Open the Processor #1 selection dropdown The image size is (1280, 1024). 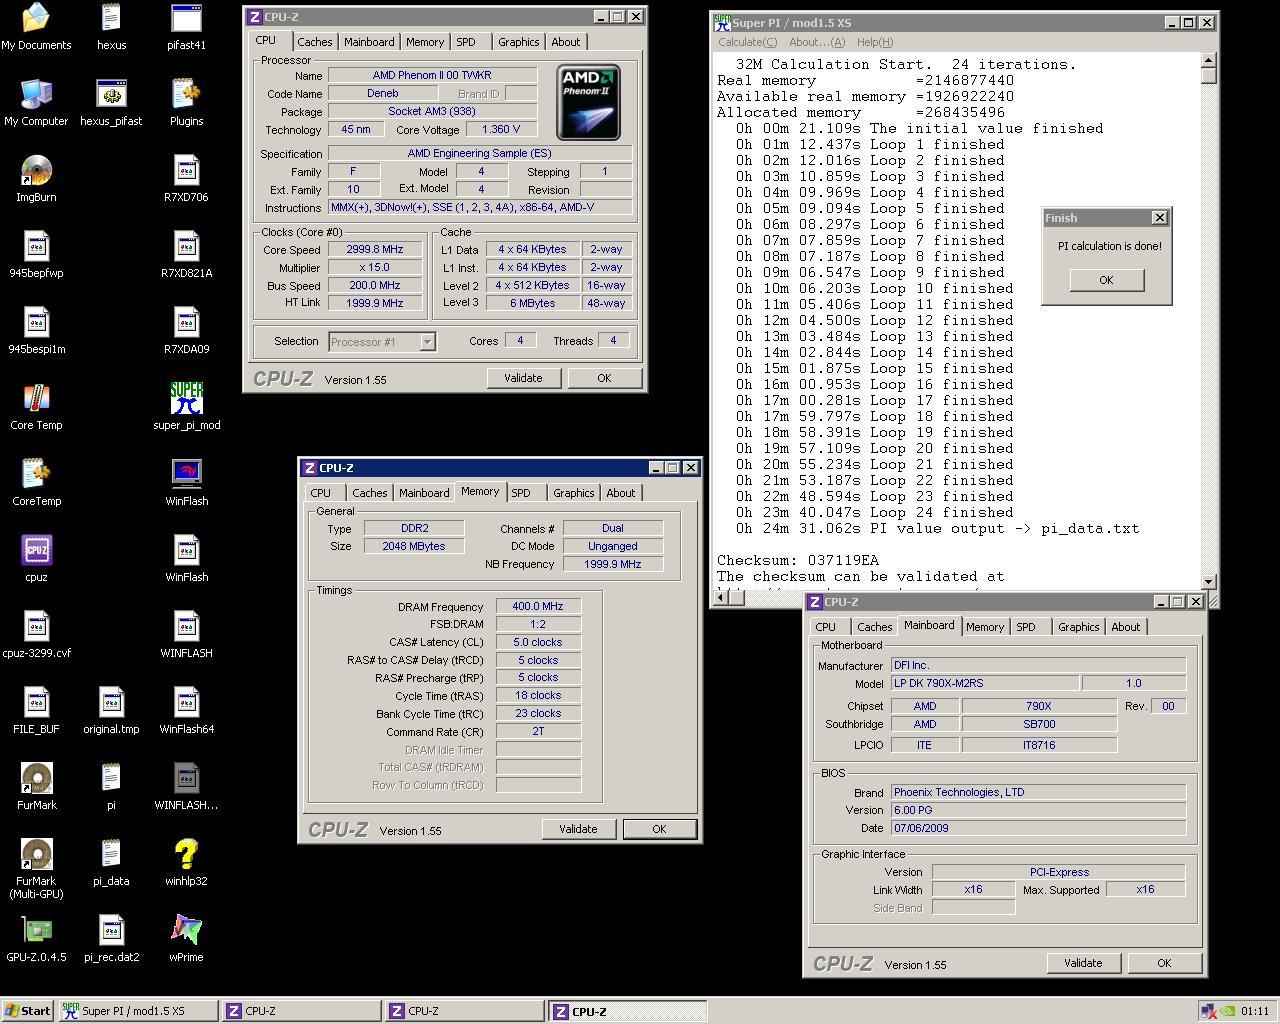pyautogui.click(x=382, y=341)
